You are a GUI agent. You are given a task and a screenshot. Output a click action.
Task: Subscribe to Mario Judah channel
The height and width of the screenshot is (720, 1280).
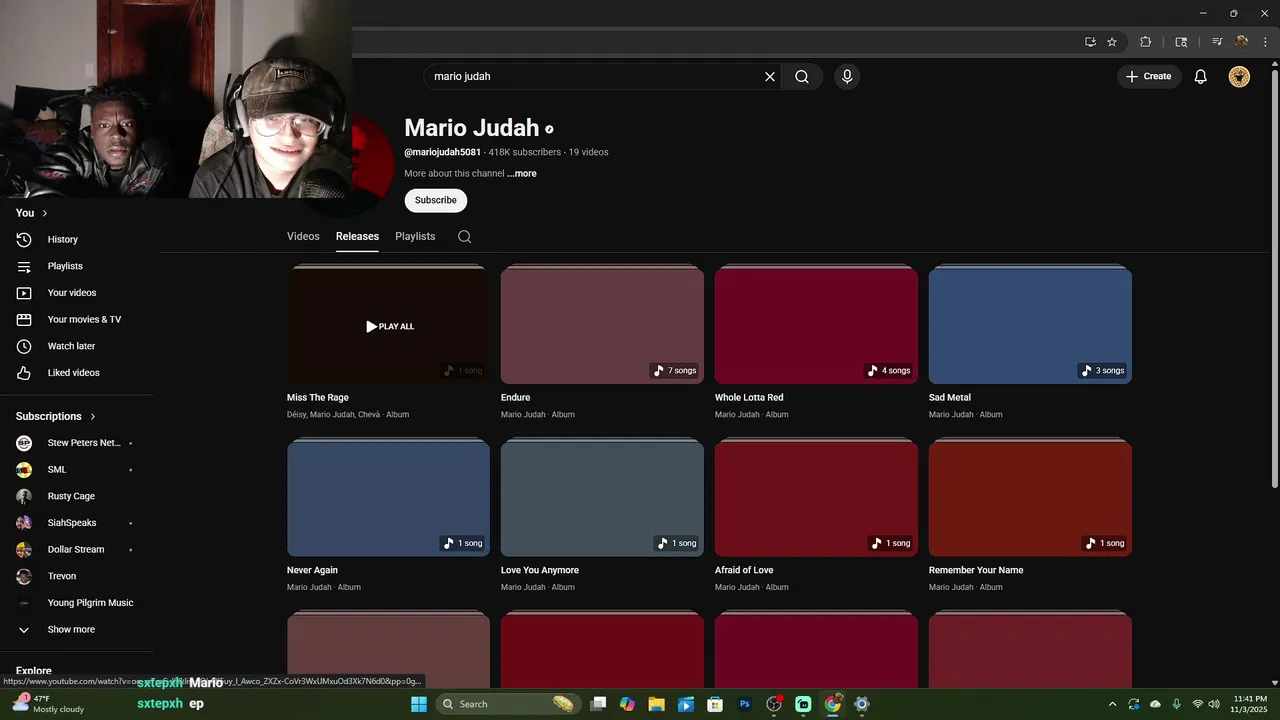[x=435, y=200]
